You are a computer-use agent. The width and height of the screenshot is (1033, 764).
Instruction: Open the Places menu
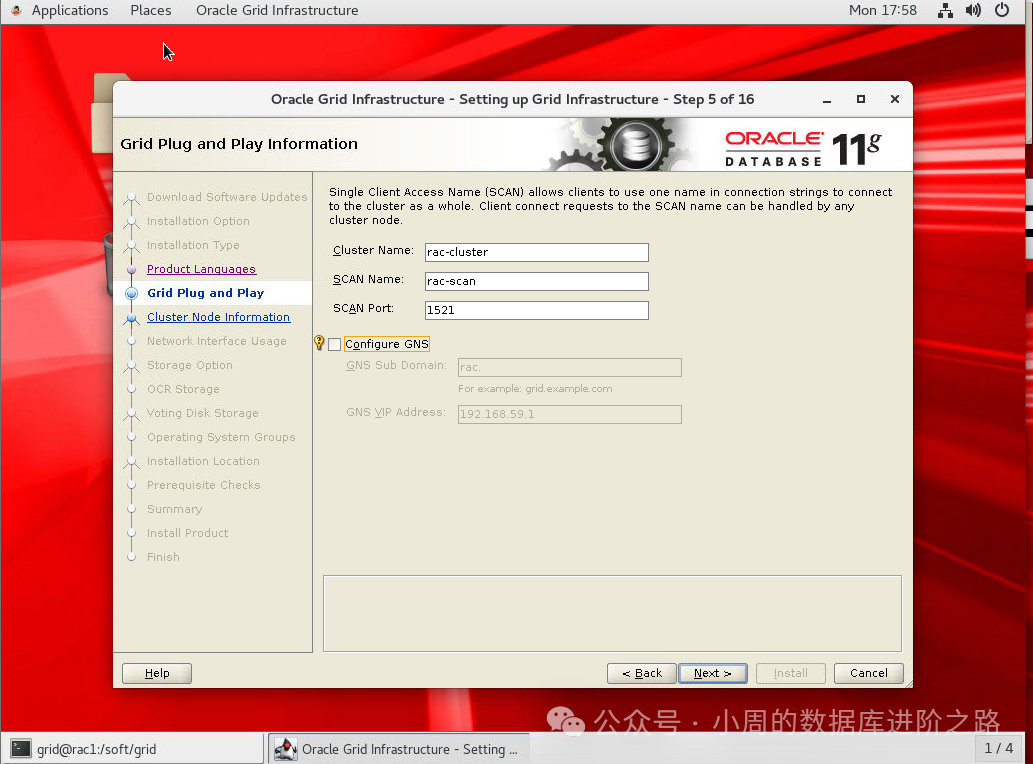[x=151, y=11]
